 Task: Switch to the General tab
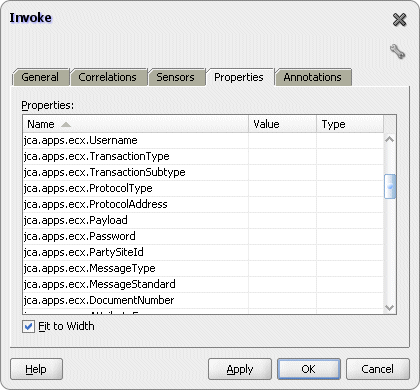tap(41, 77)
